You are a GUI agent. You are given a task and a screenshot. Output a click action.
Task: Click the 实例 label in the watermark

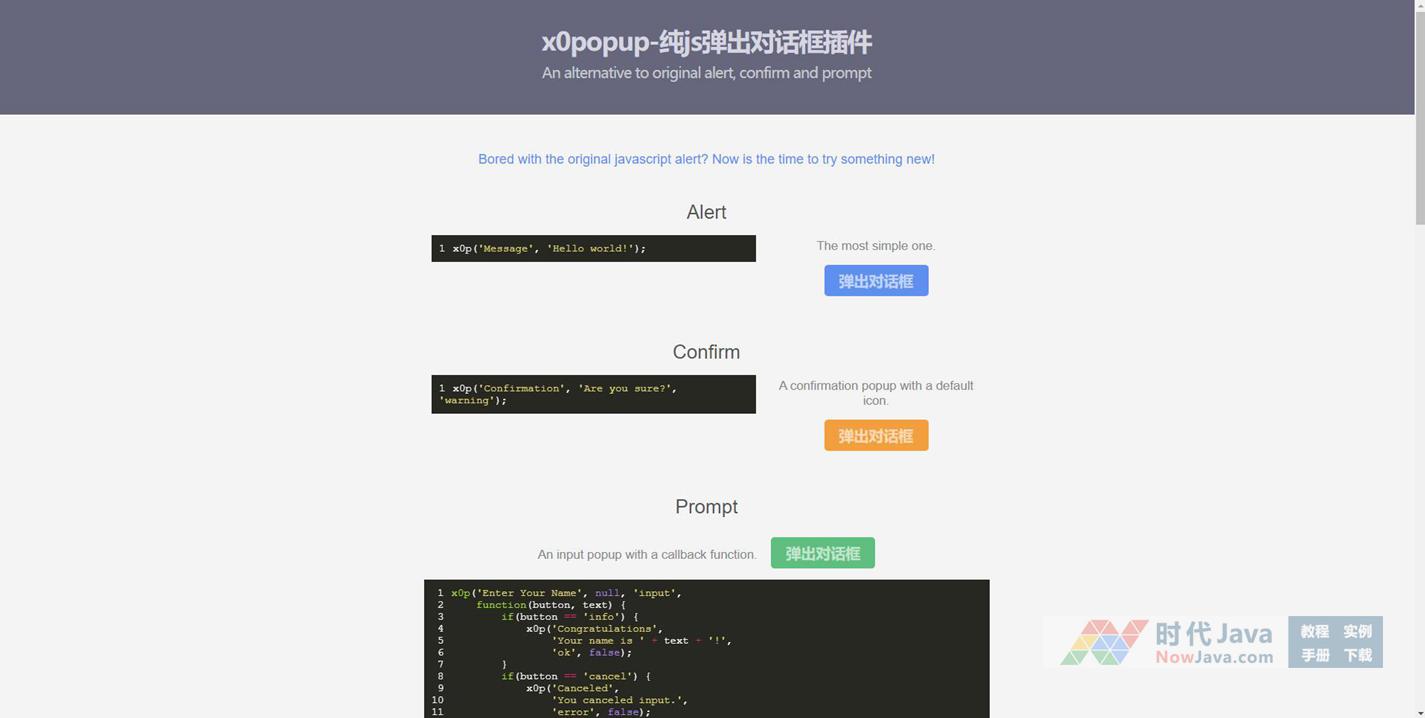(x=1357, y=631)
